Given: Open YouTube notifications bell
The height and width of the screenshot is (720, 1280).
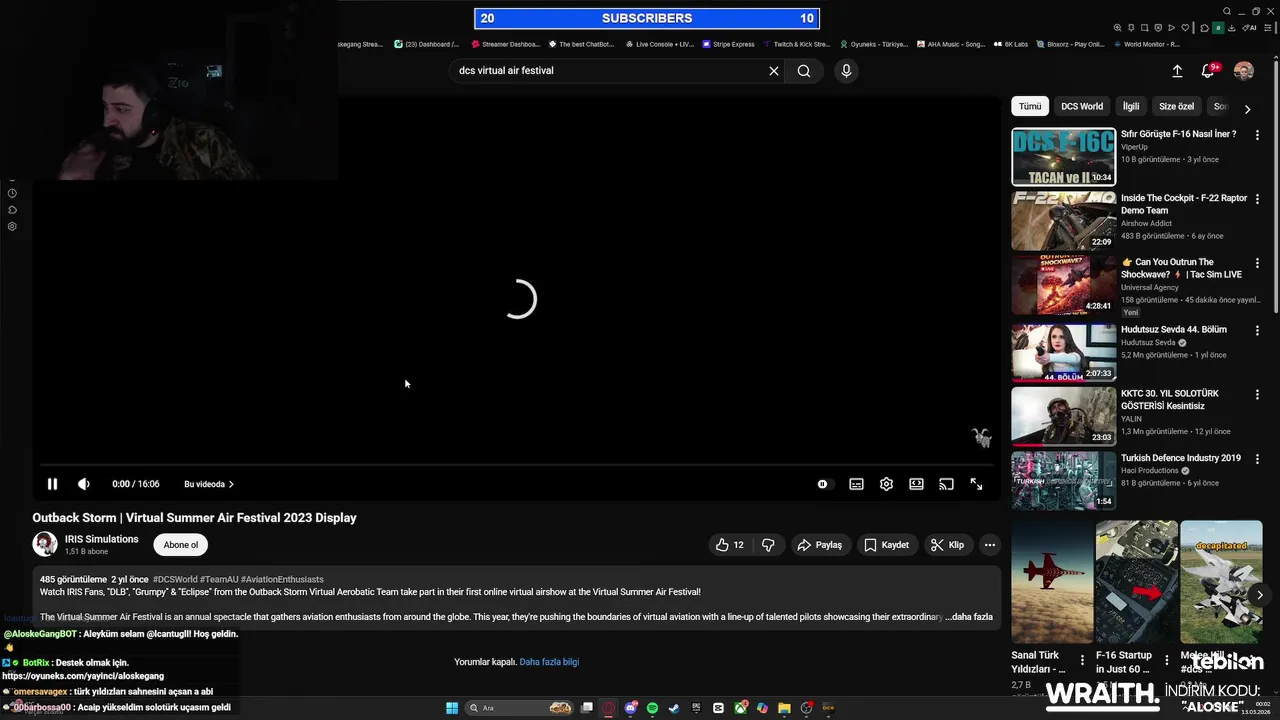Looking at the screenshot, I should tap(1208, 71).
